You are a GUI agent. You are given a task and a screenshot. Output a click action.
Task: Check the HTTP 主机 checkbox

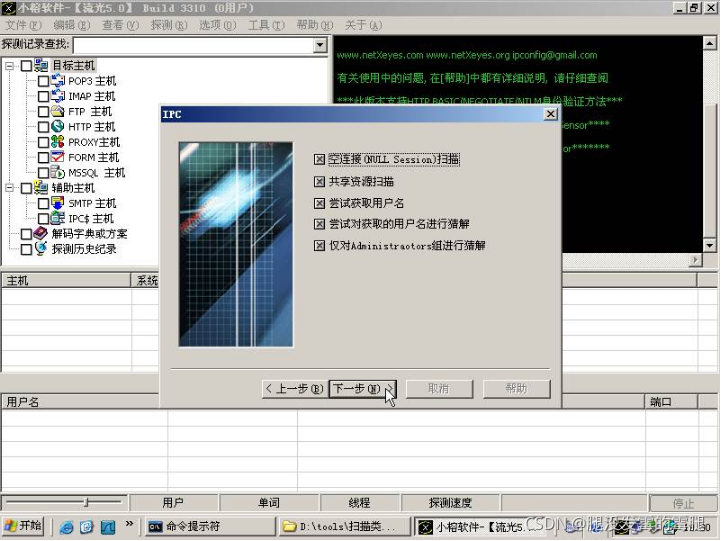coord(43,127)
